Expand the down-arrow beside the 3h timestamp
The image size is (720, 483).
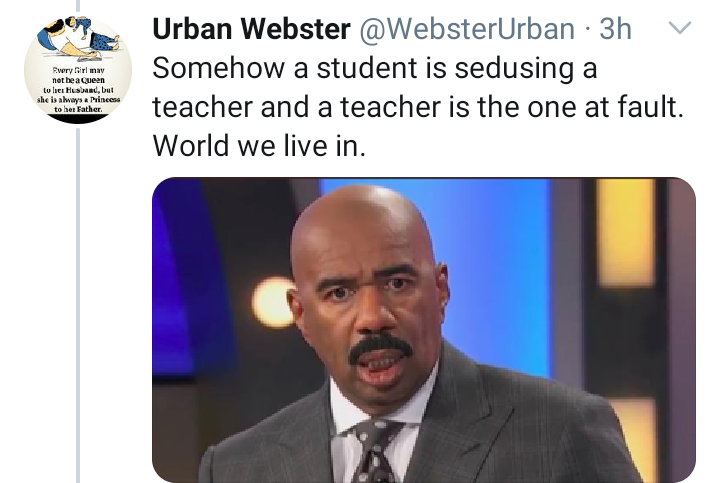[680, 28]
